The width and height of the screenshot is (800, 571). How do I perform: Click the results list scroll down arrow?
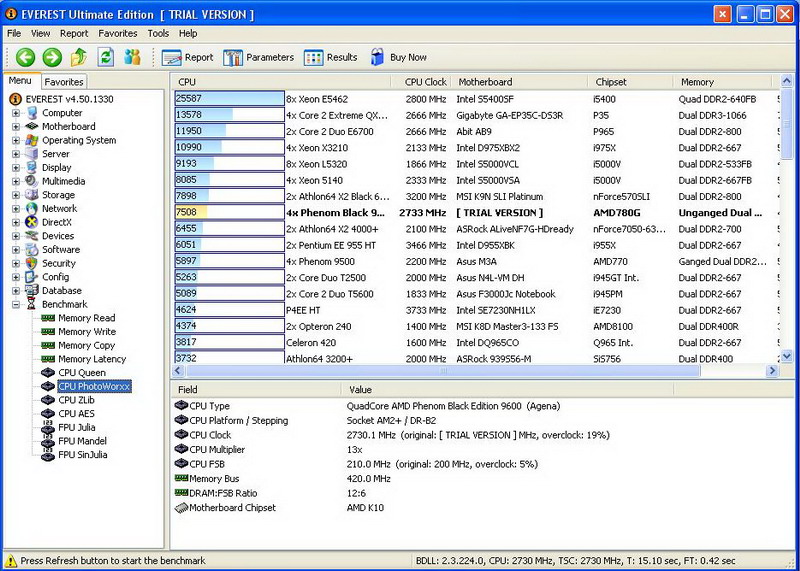coord(786,356)
